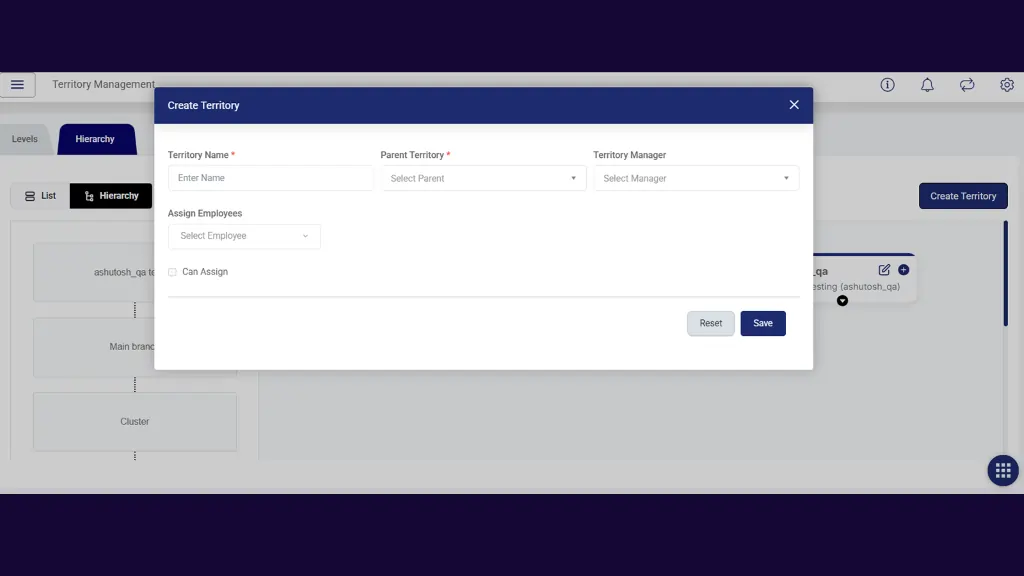
Task: Expand the ashutosh_qa node via the down chevron
Action: (842, 300)
